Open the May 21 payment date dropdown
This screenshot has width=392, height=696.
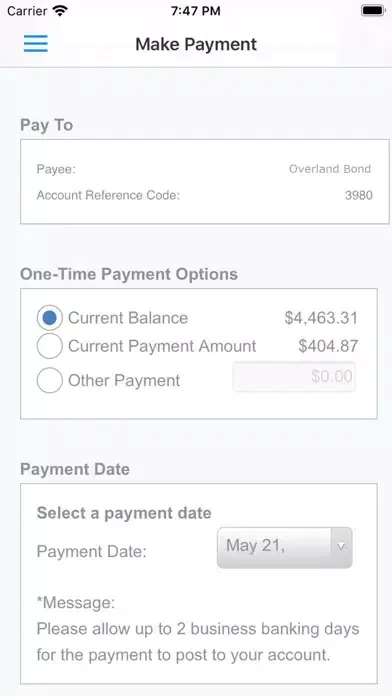tap(285, 547)
